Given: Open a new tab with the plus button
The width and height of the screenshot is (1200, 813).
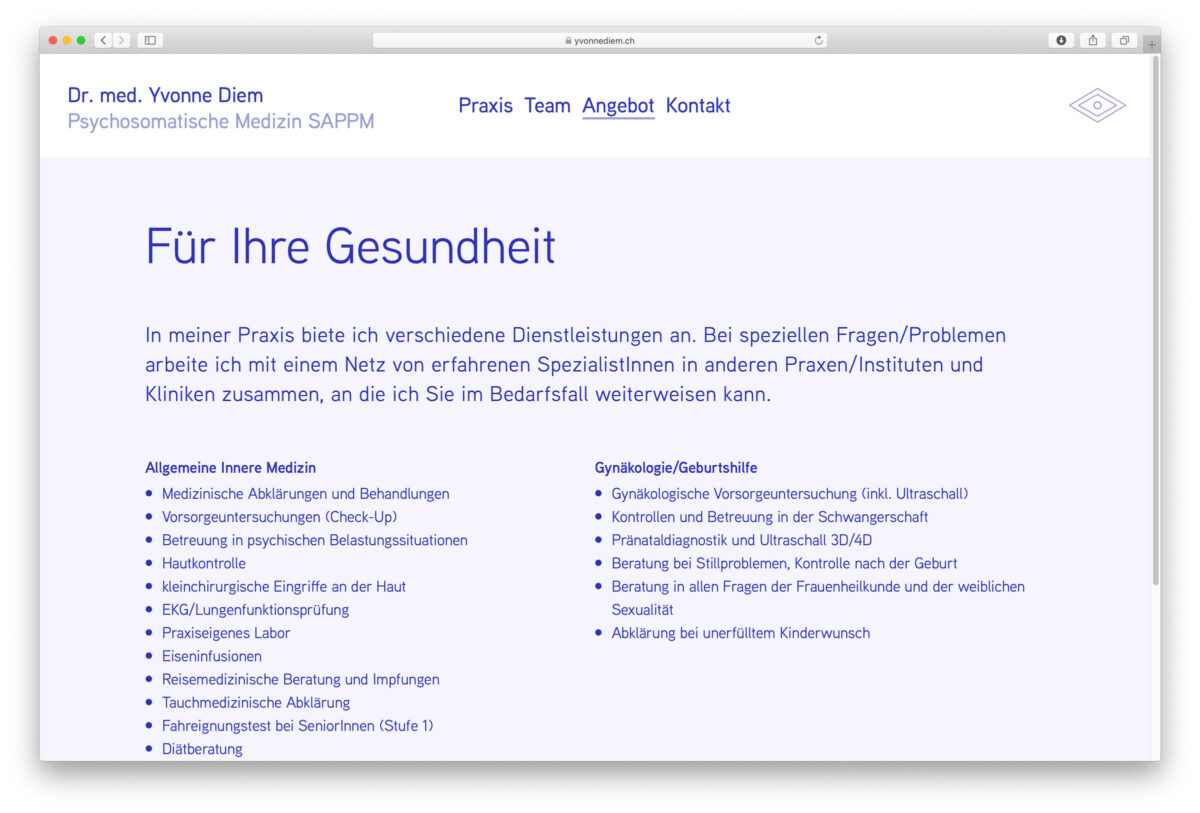Looking at the screenshot, I should pos(1152,44).
